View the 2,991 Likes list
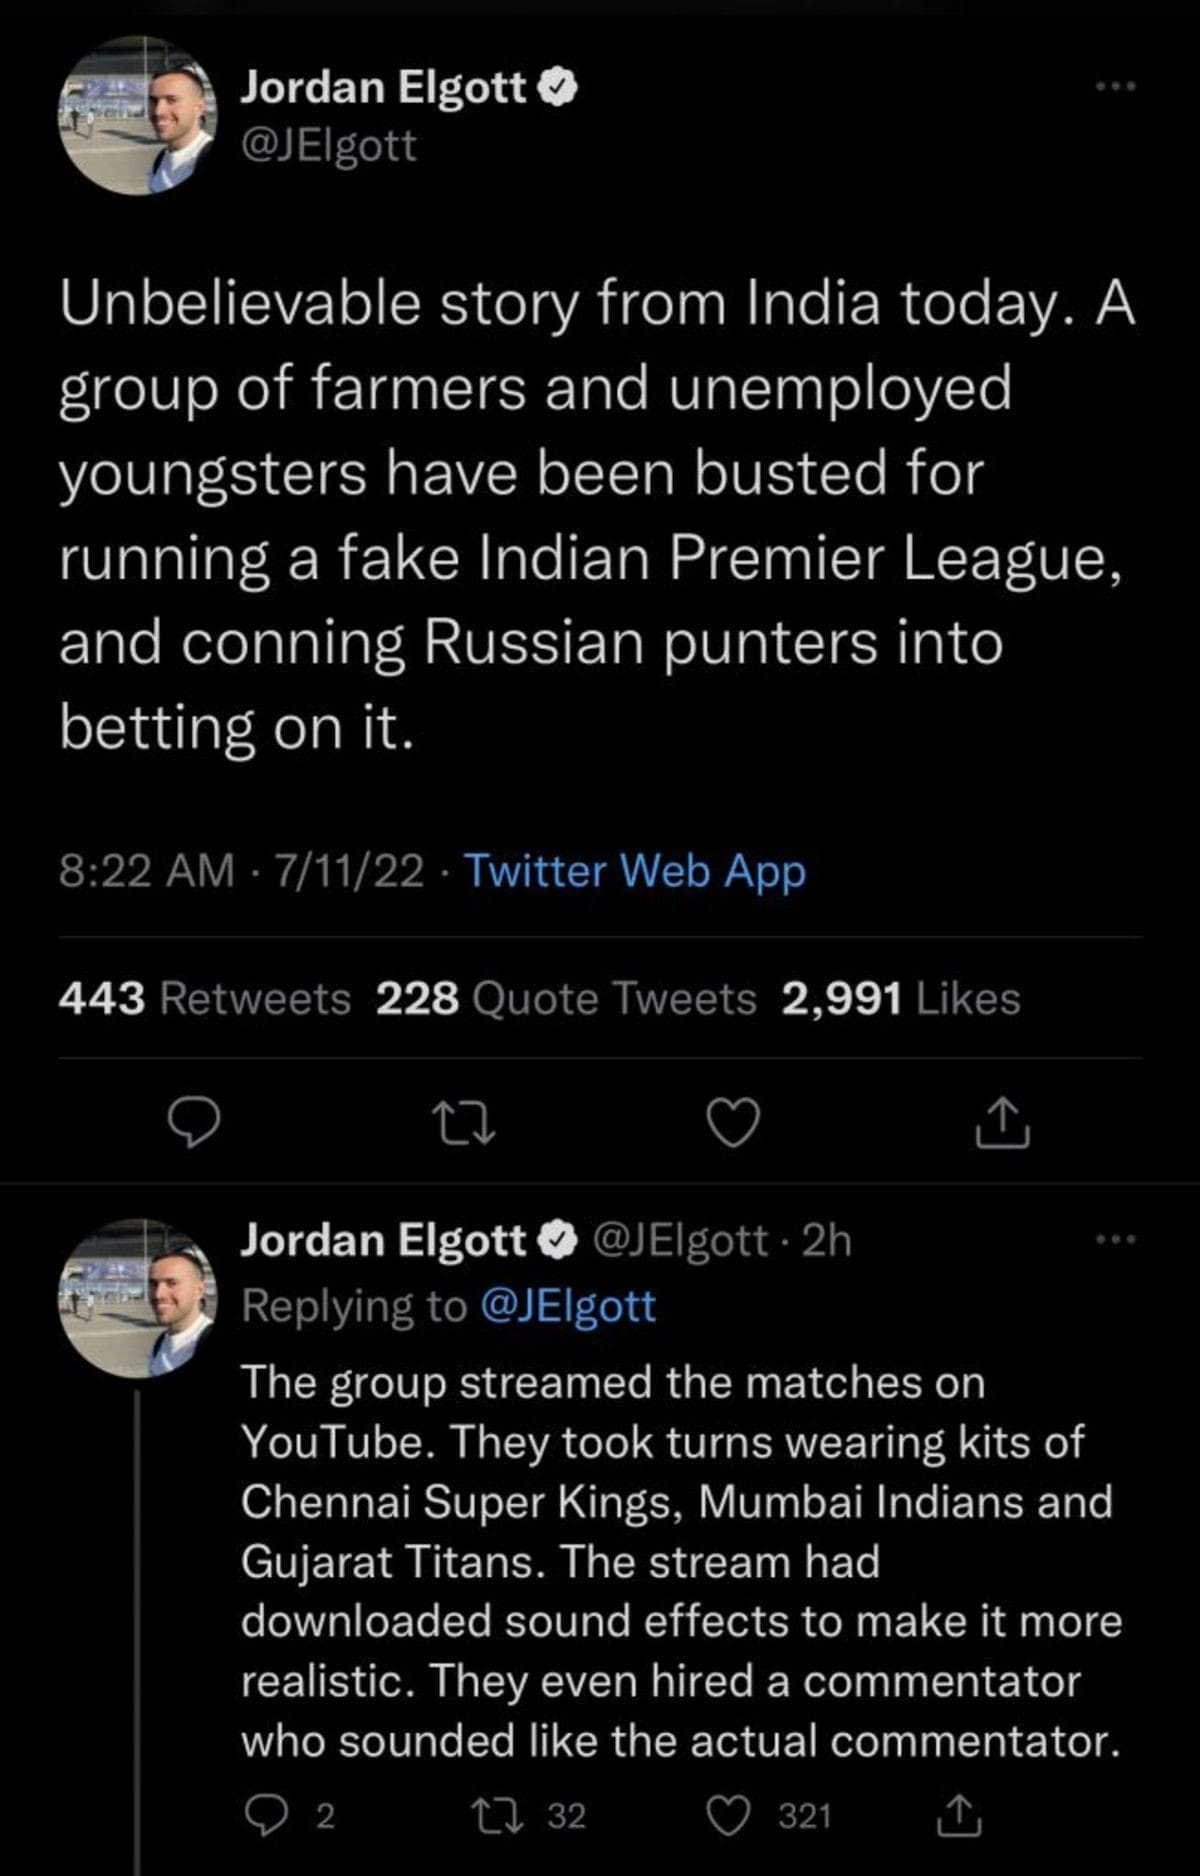 coord(900,998)
